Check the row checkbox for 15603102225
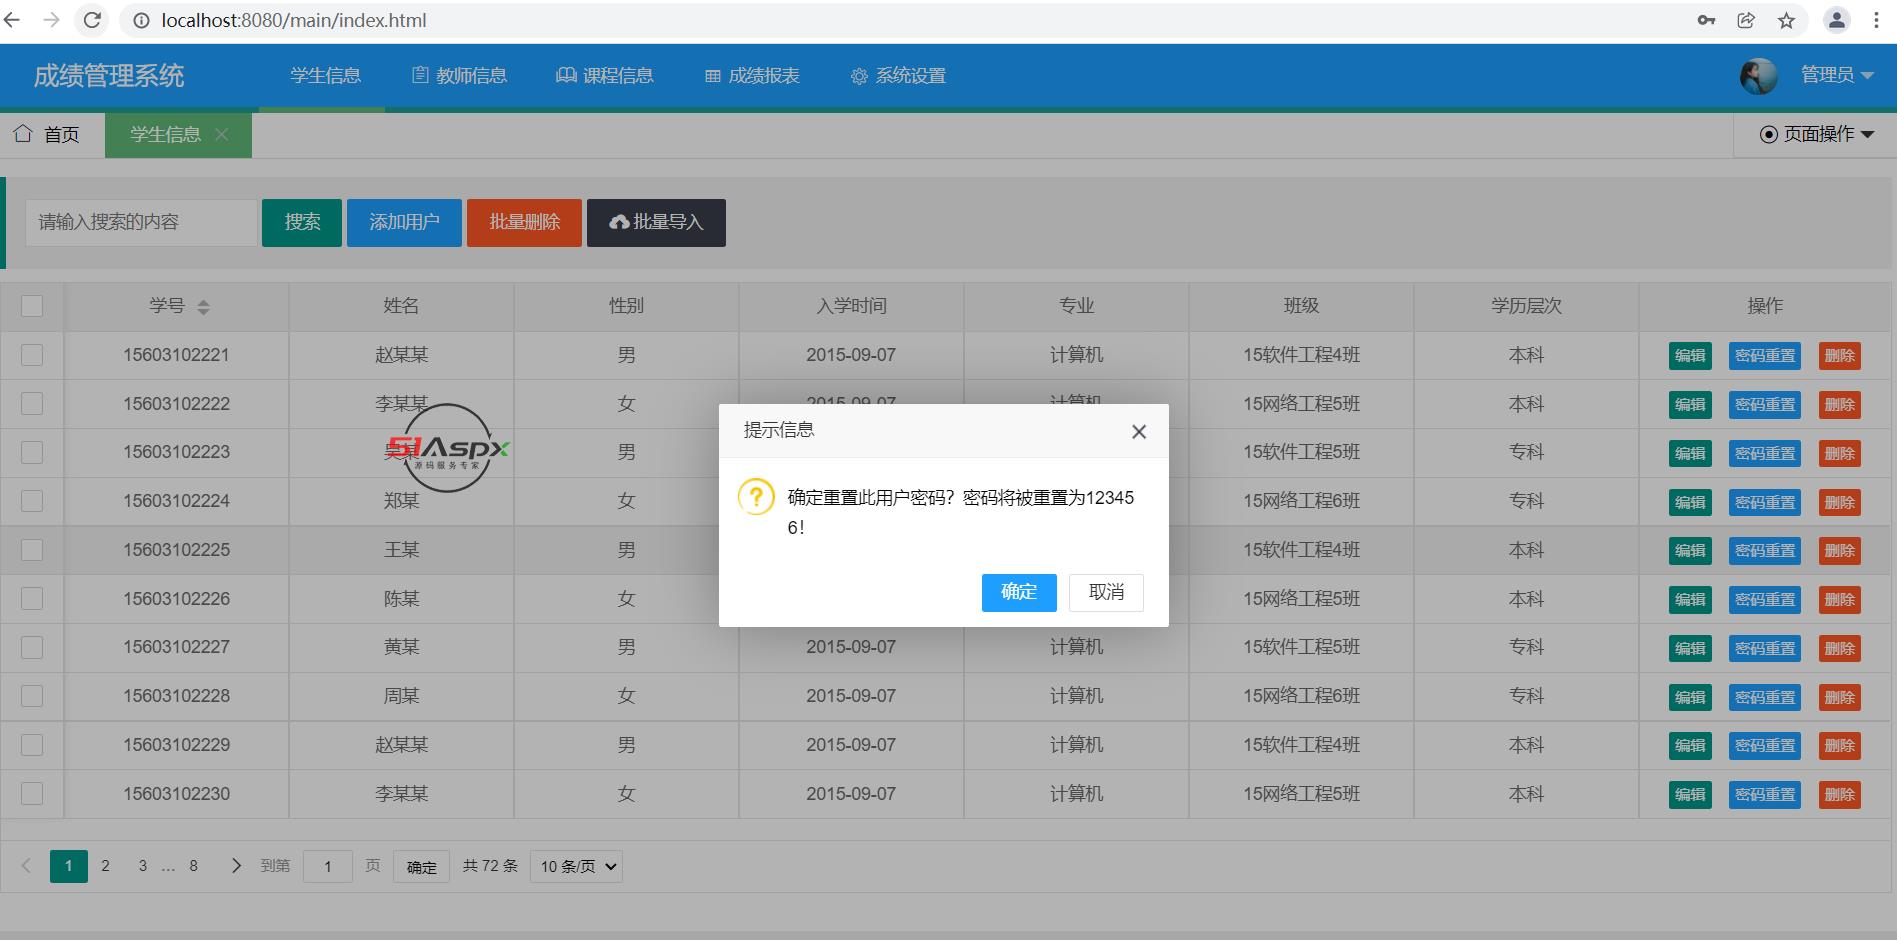This screenshot has height=940, width=1897. coord(32,550)
